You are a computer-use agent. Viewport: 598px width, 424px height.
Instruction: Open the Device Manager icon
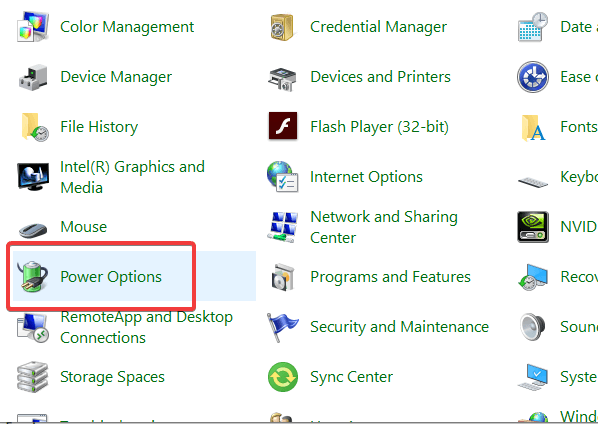point(33,77)
